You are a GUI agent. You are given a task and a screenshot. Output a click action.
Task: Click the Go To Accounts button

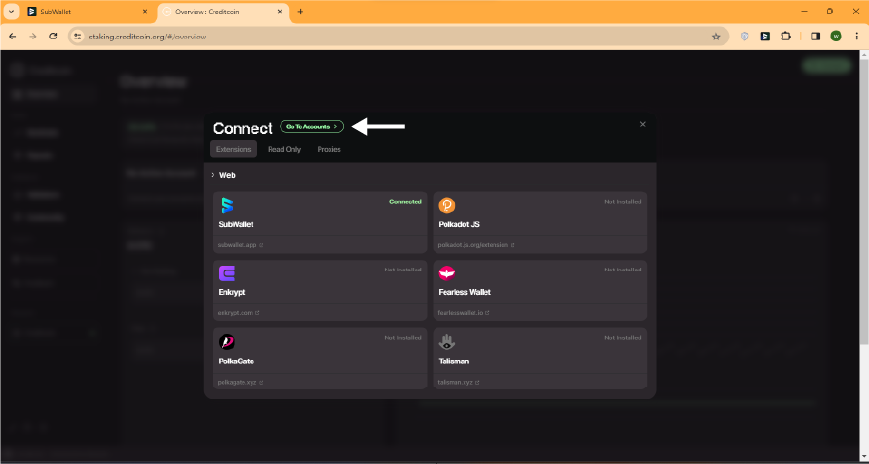(x=312, y=126)
